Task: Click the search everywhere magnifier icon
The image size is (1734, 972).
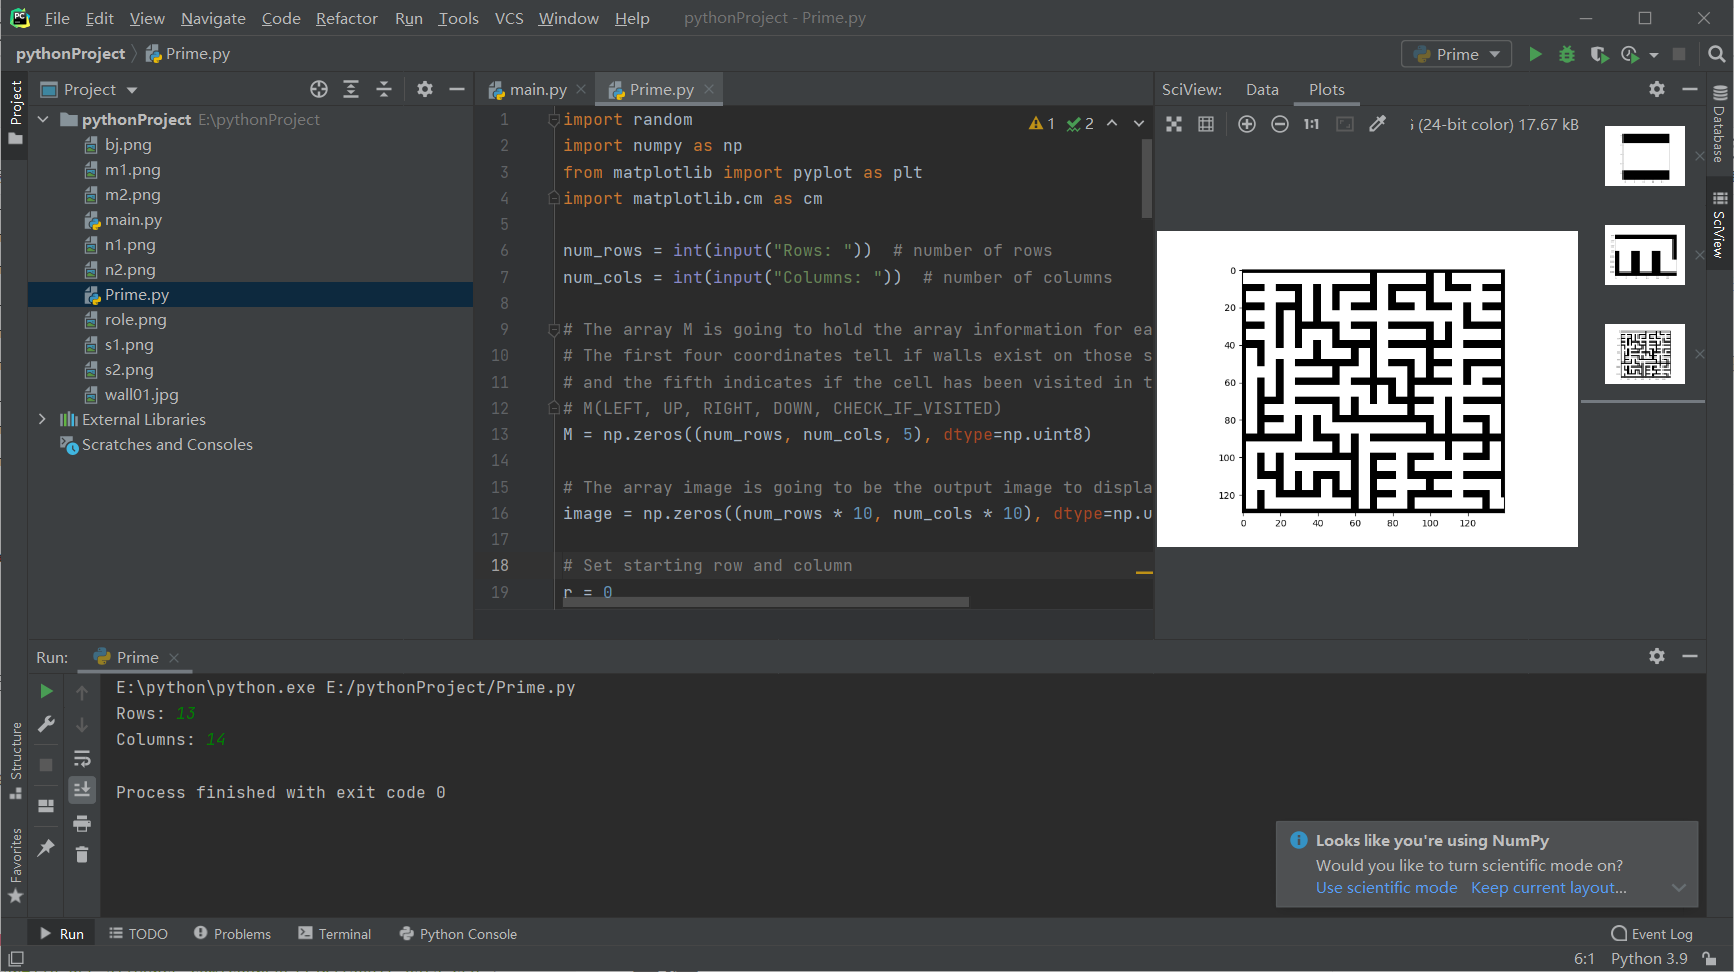Action: [x=1717, y=54]
